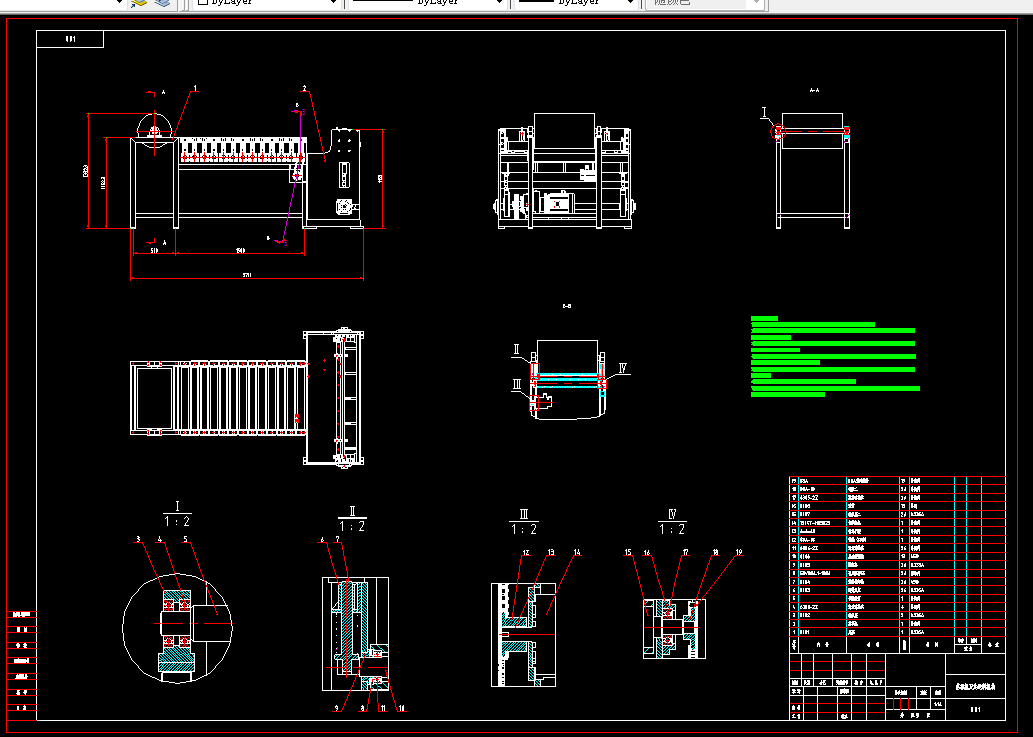Click callout III beside the B-B view
Image resolution: width=1033 pixels, height=737 pixels.
pos(517,385)
